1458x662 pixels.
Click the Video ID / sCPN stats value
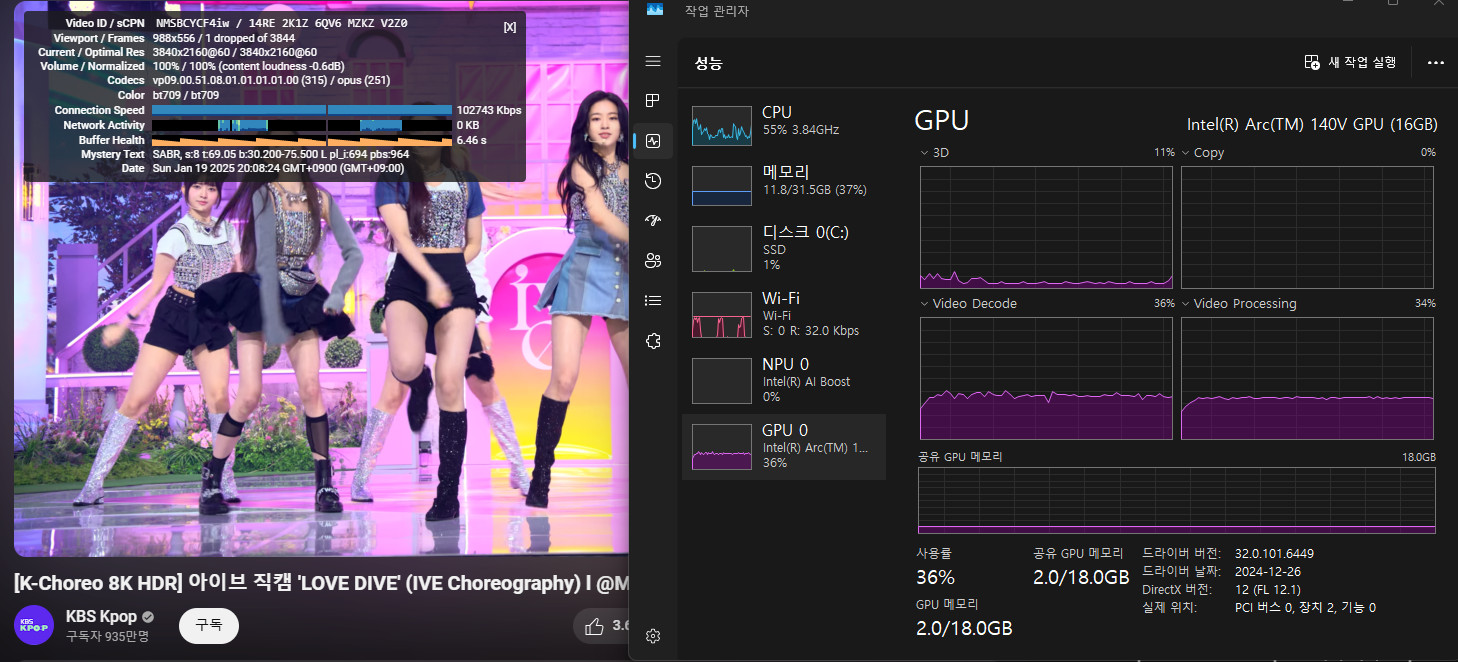coord(281,22)
